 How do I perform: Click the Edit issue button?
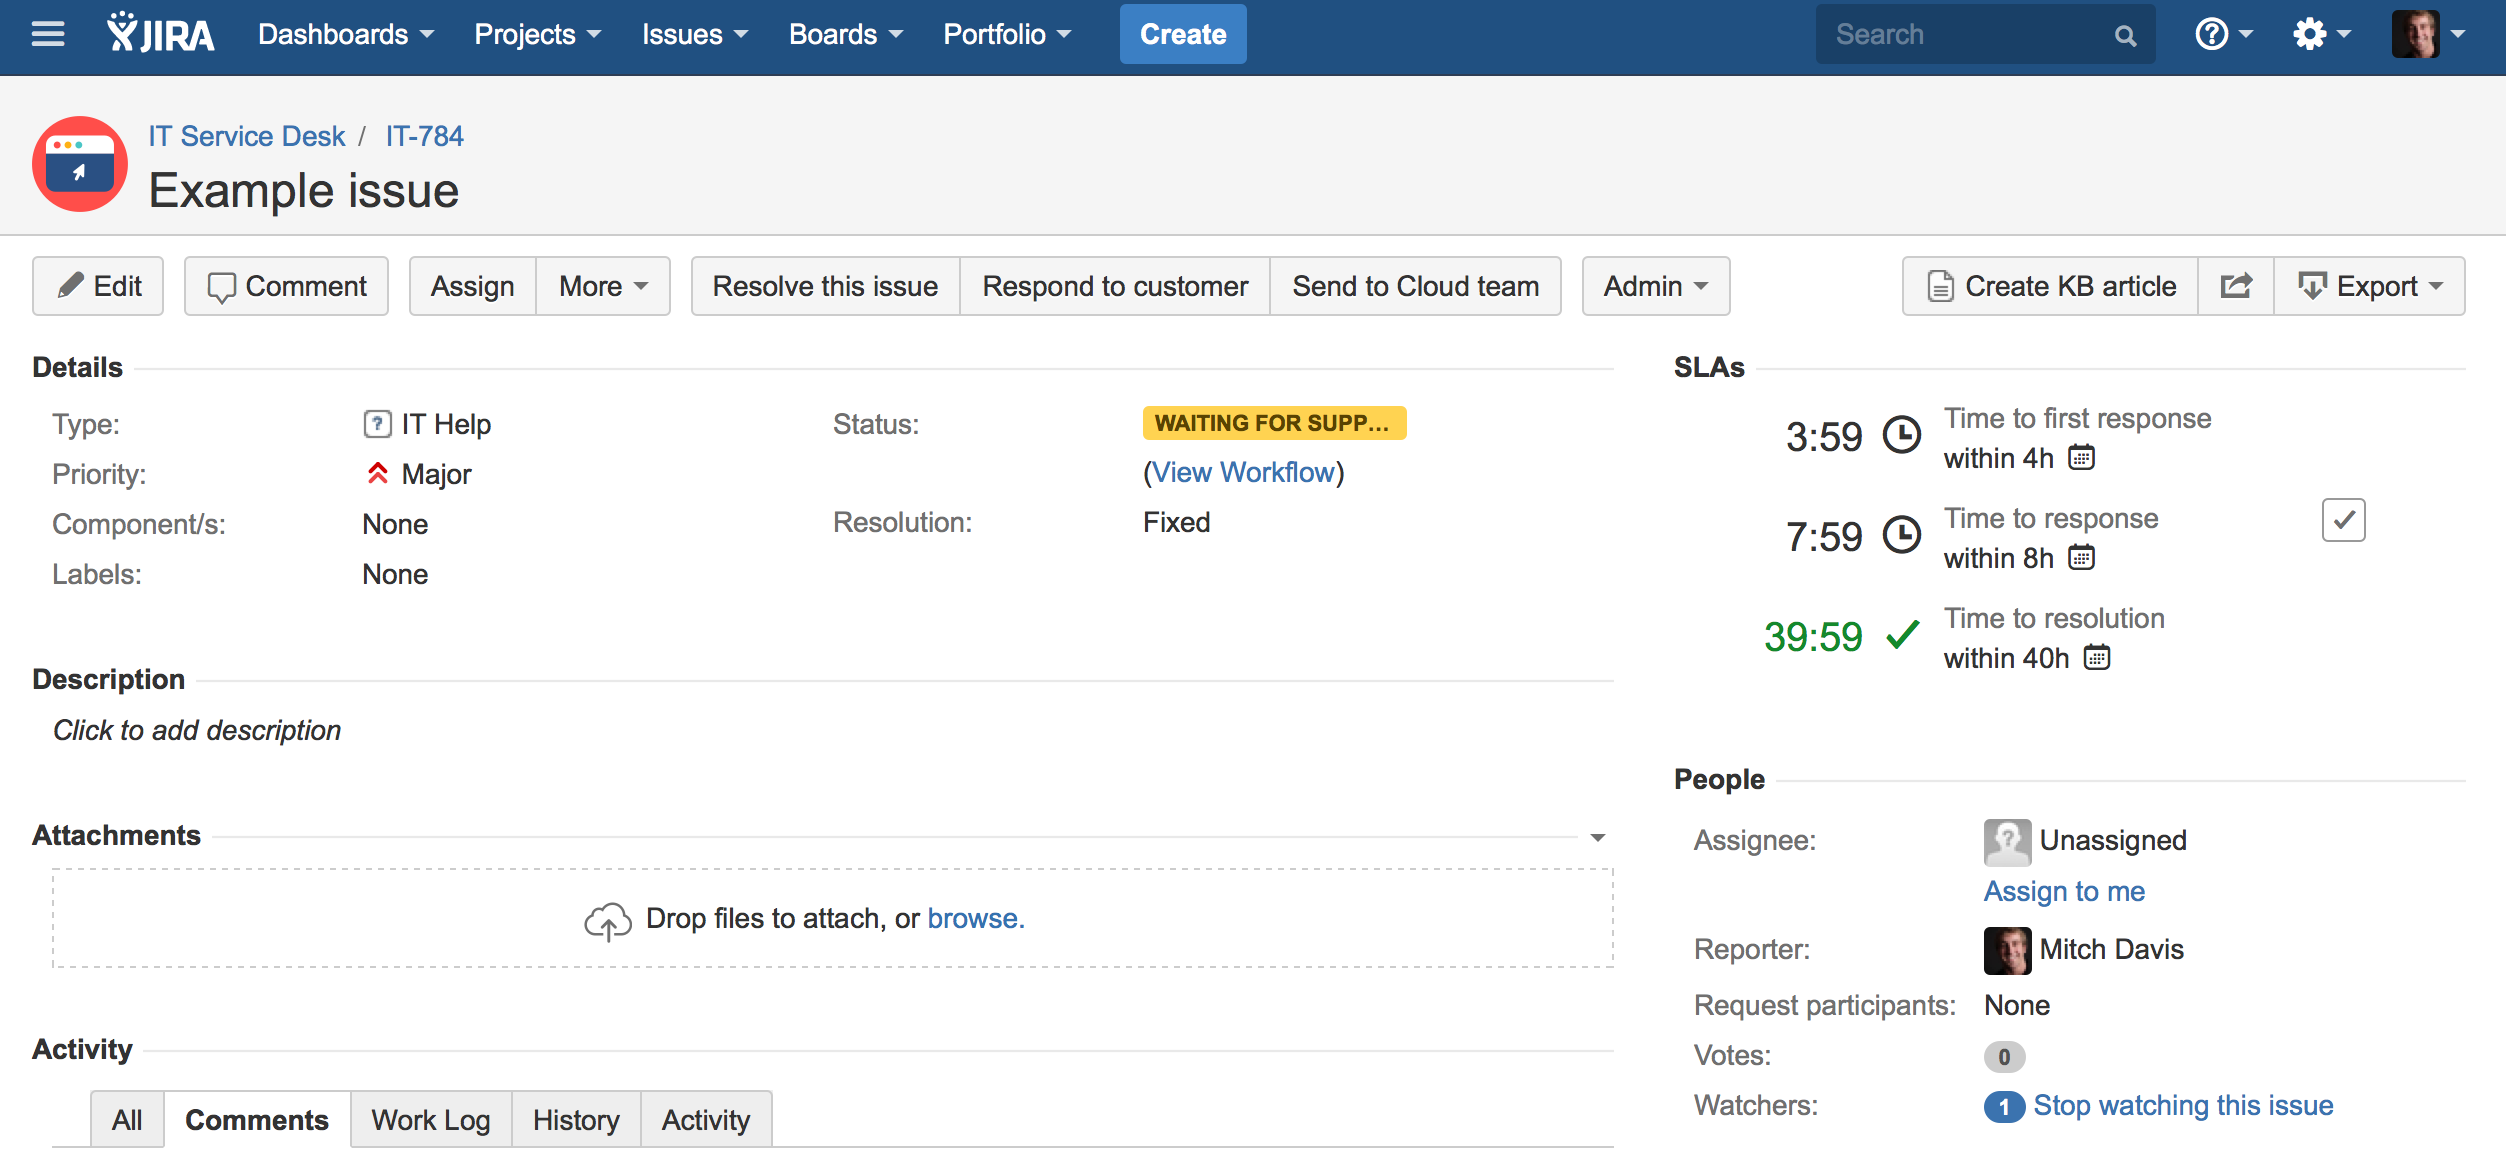[x=98, y=286]
